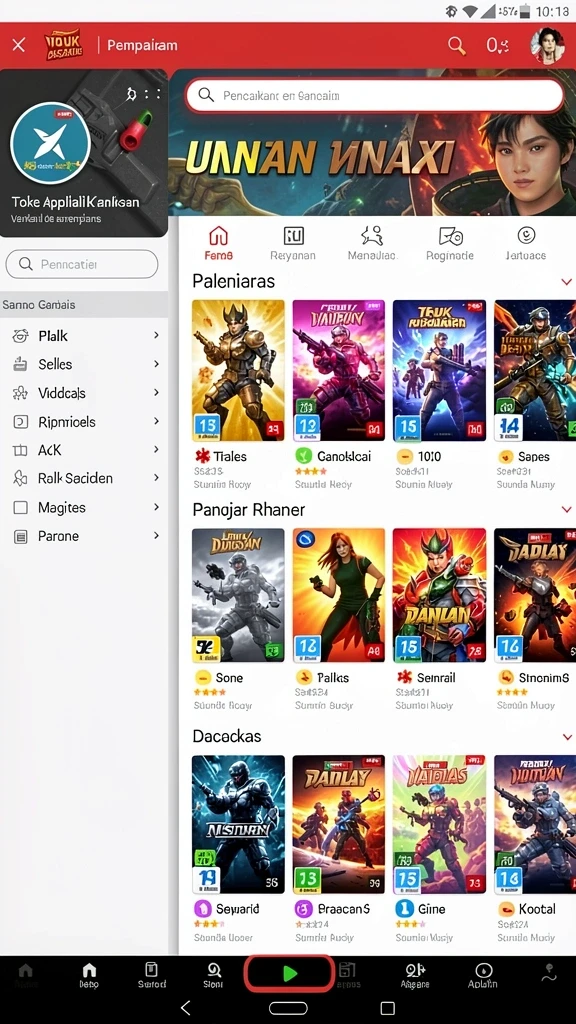Screen dimensions: 576x1024
Task: Focus the Penncatier sidebar search field
Action: 82,264
